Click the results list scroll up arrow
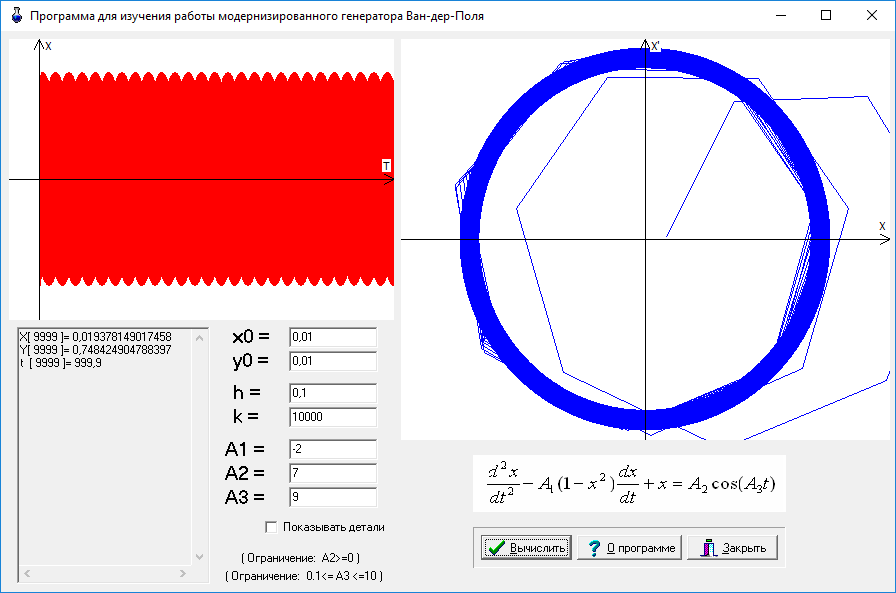Image resolution: width=896 pixels, height=593 pixels. (x=199, y=338)
